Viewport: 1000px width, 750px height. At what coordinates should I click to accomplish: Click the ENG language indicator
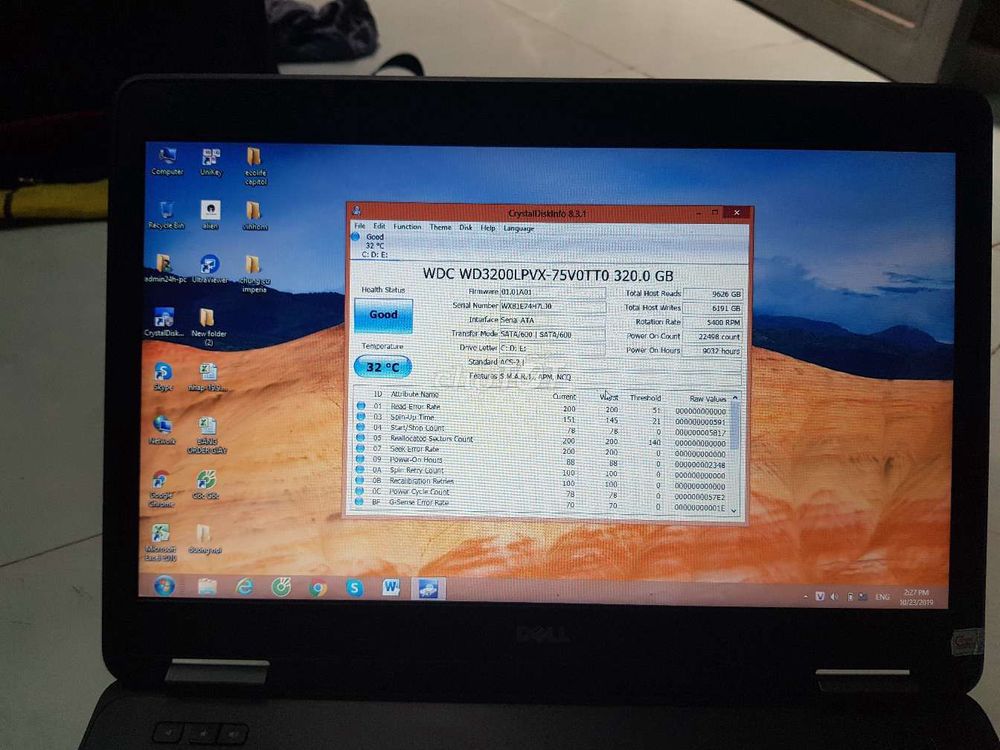click(x=882, y=597)
